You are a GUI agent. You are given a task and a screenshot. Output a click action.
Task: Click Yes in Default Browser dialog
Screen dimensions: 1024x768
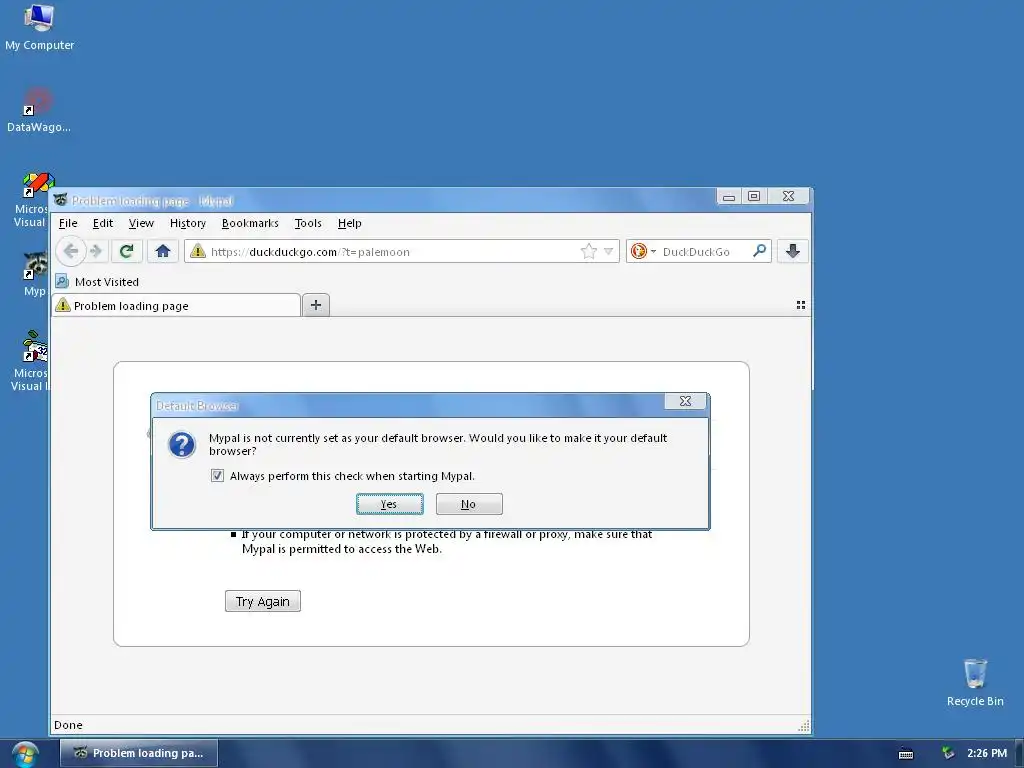(x=390, y=504)
